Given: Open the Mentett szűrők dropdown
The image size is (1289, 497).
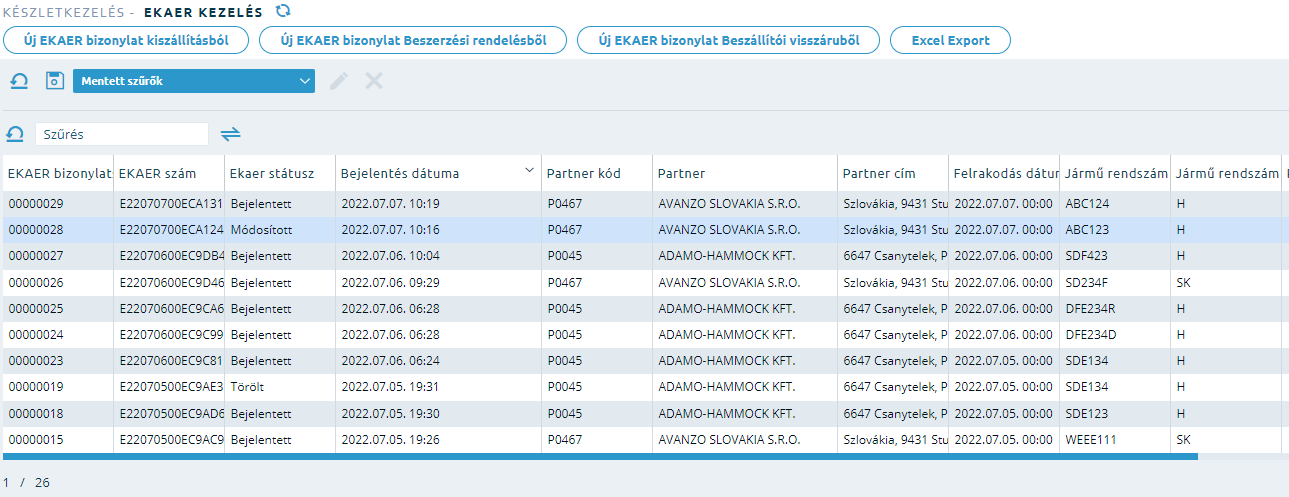Looking at the screenshot, I should [194, 82].
